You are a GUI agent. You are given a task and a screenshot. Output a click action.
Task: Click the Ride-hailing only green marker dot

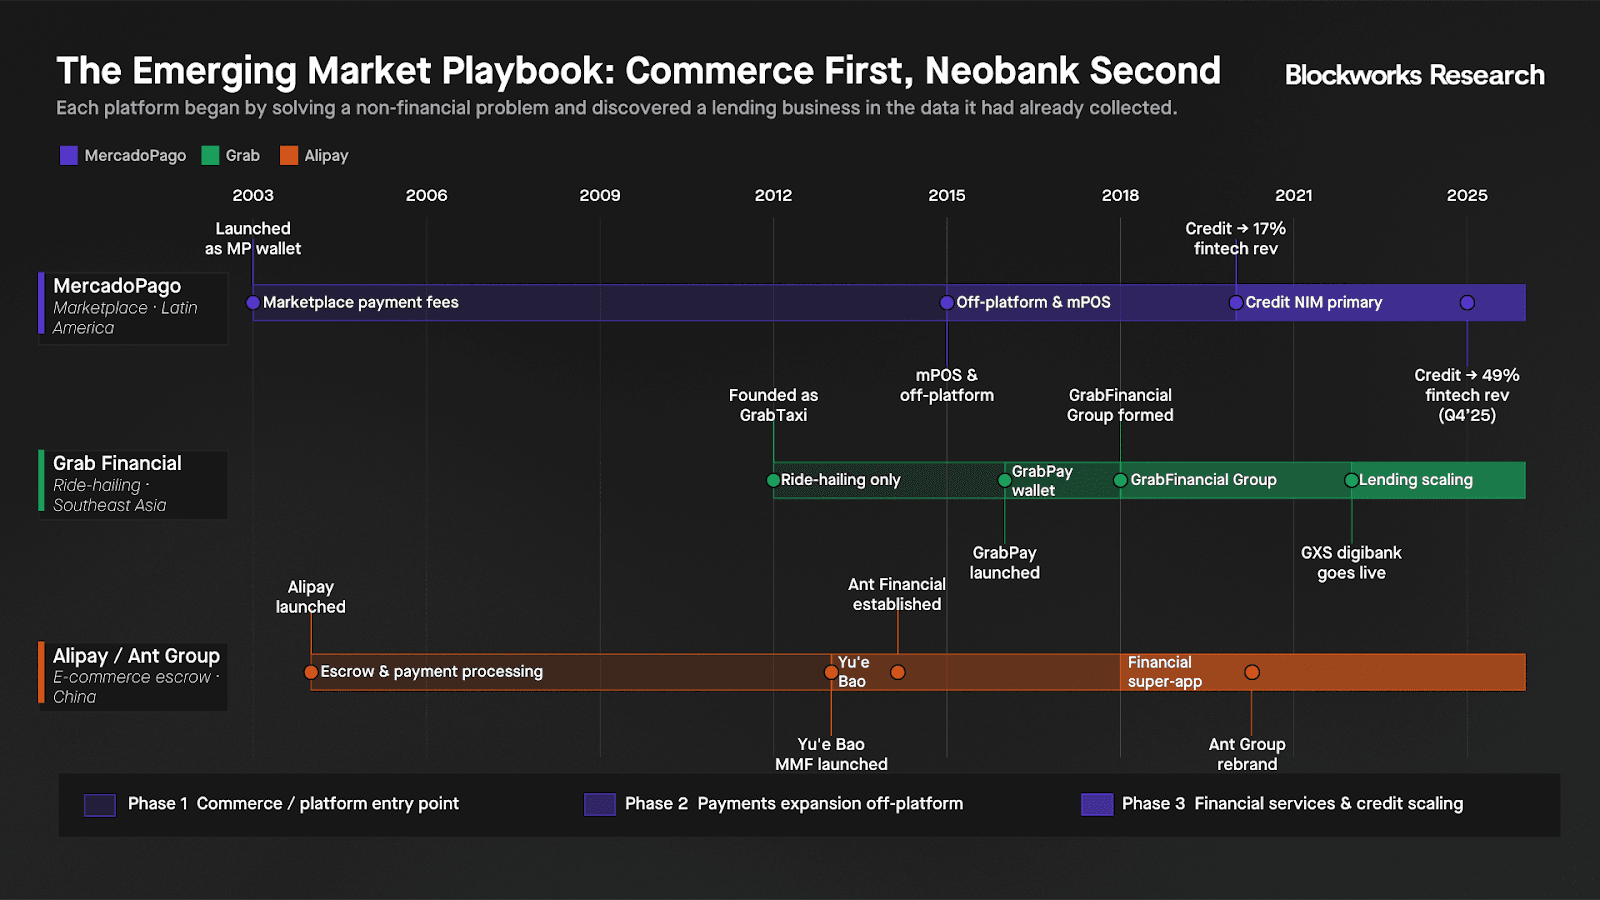click(x=773, y=480)
